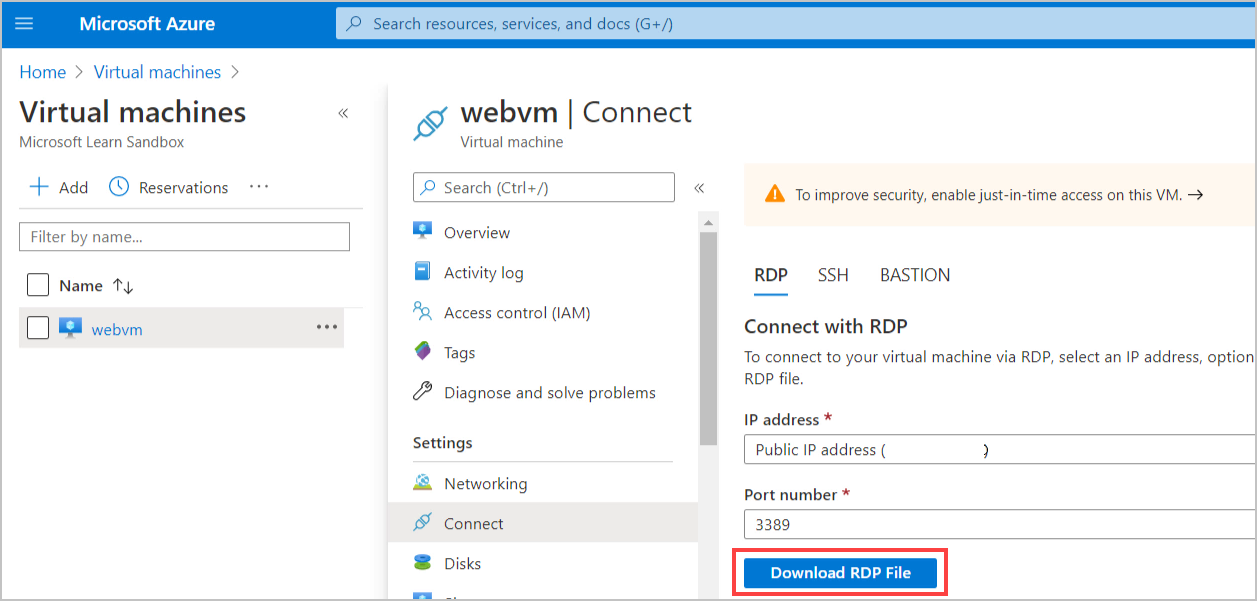Open Overview menu item
Screen dimensions: 1257x601
[477, 232]
